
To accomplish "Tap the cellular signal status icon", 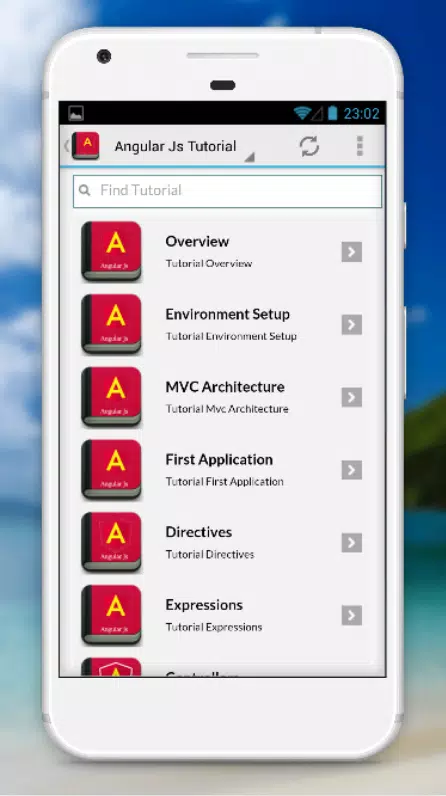I will [318, 114].
